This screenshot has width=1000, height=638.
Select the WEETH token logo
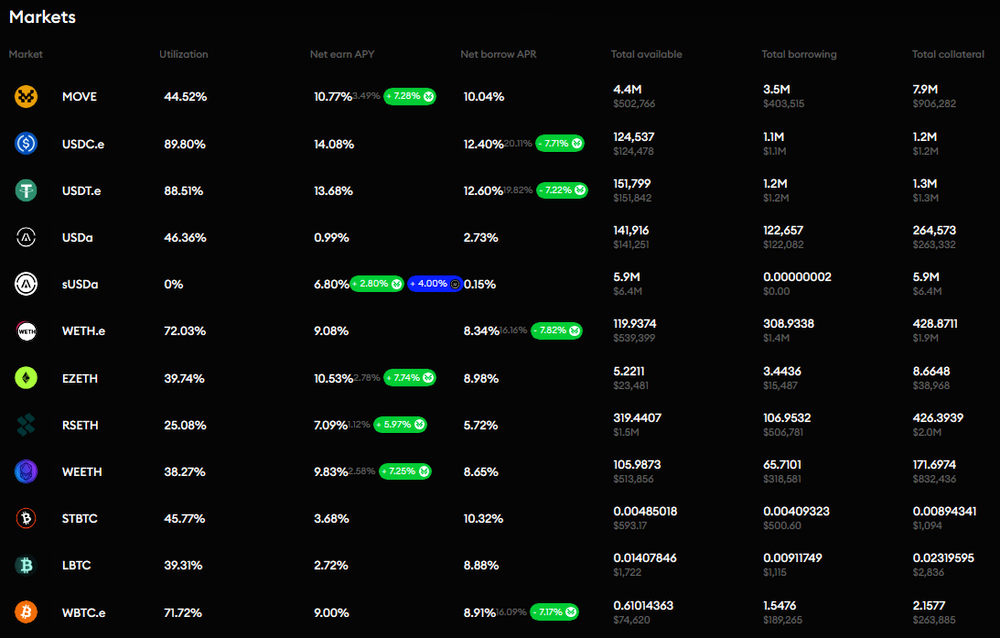click(26, 471)
